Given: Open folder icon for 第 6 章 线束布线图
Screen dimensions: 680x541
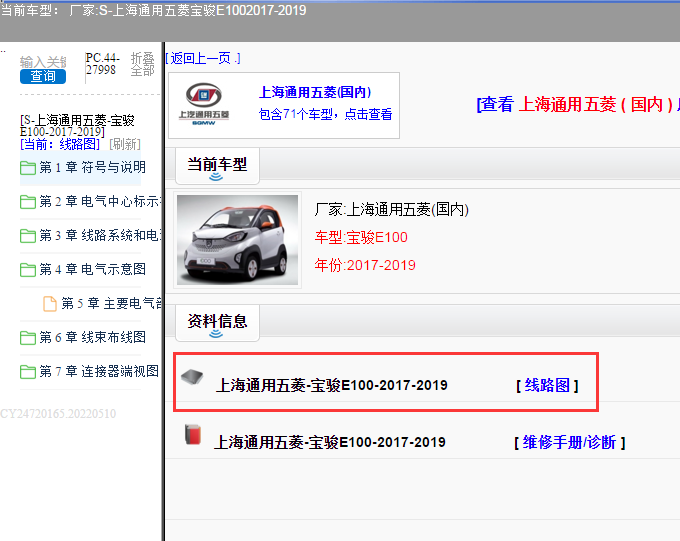Looking at the screenshot, I should (x=28, y=337).
